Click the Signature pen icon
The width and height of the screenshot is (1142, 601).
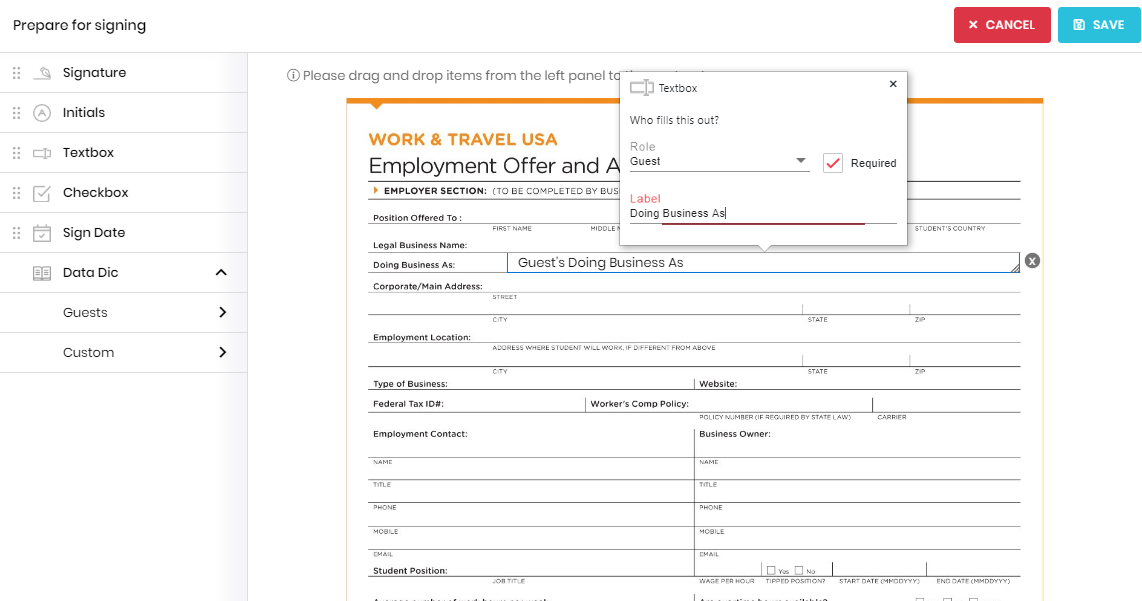[42, 73]
